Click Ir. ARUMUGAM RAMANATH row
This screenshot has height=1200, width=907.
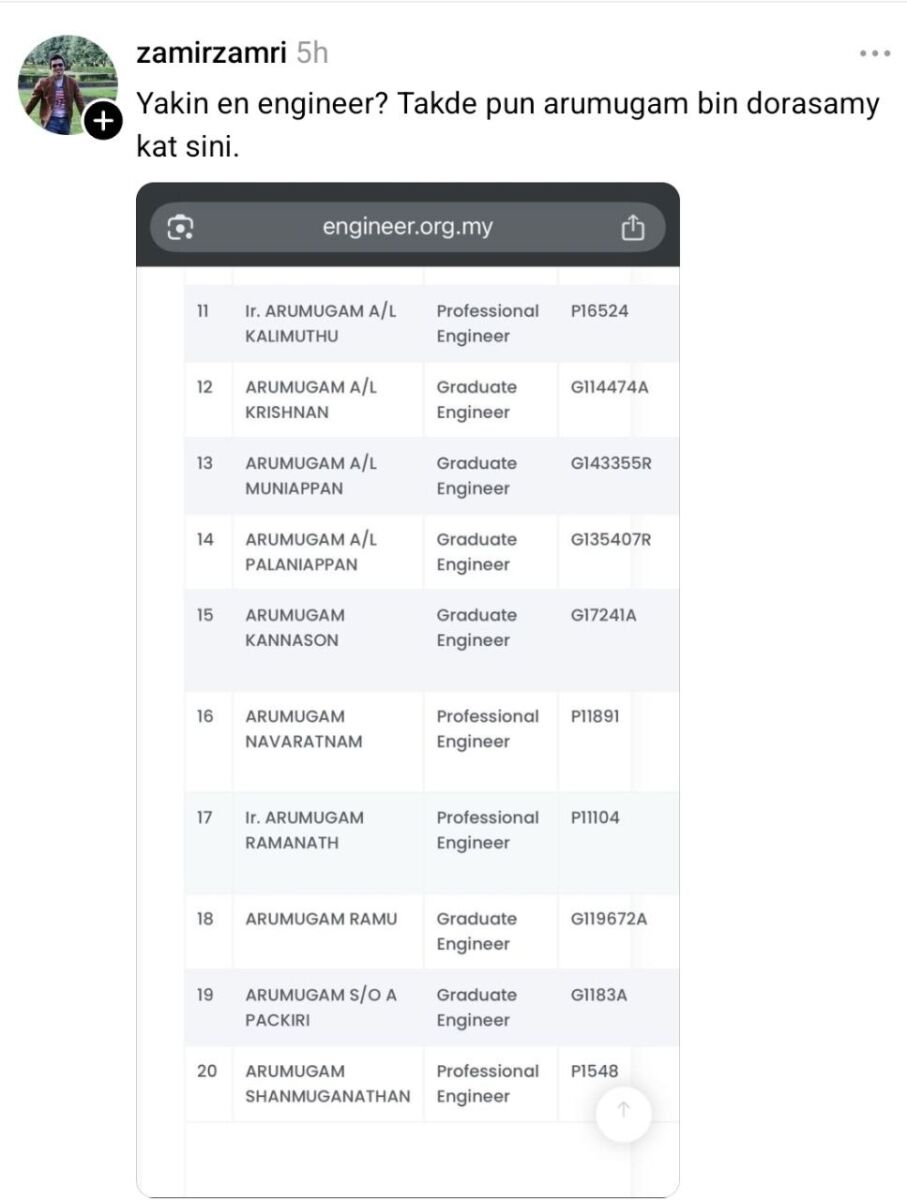pos(304,830)
